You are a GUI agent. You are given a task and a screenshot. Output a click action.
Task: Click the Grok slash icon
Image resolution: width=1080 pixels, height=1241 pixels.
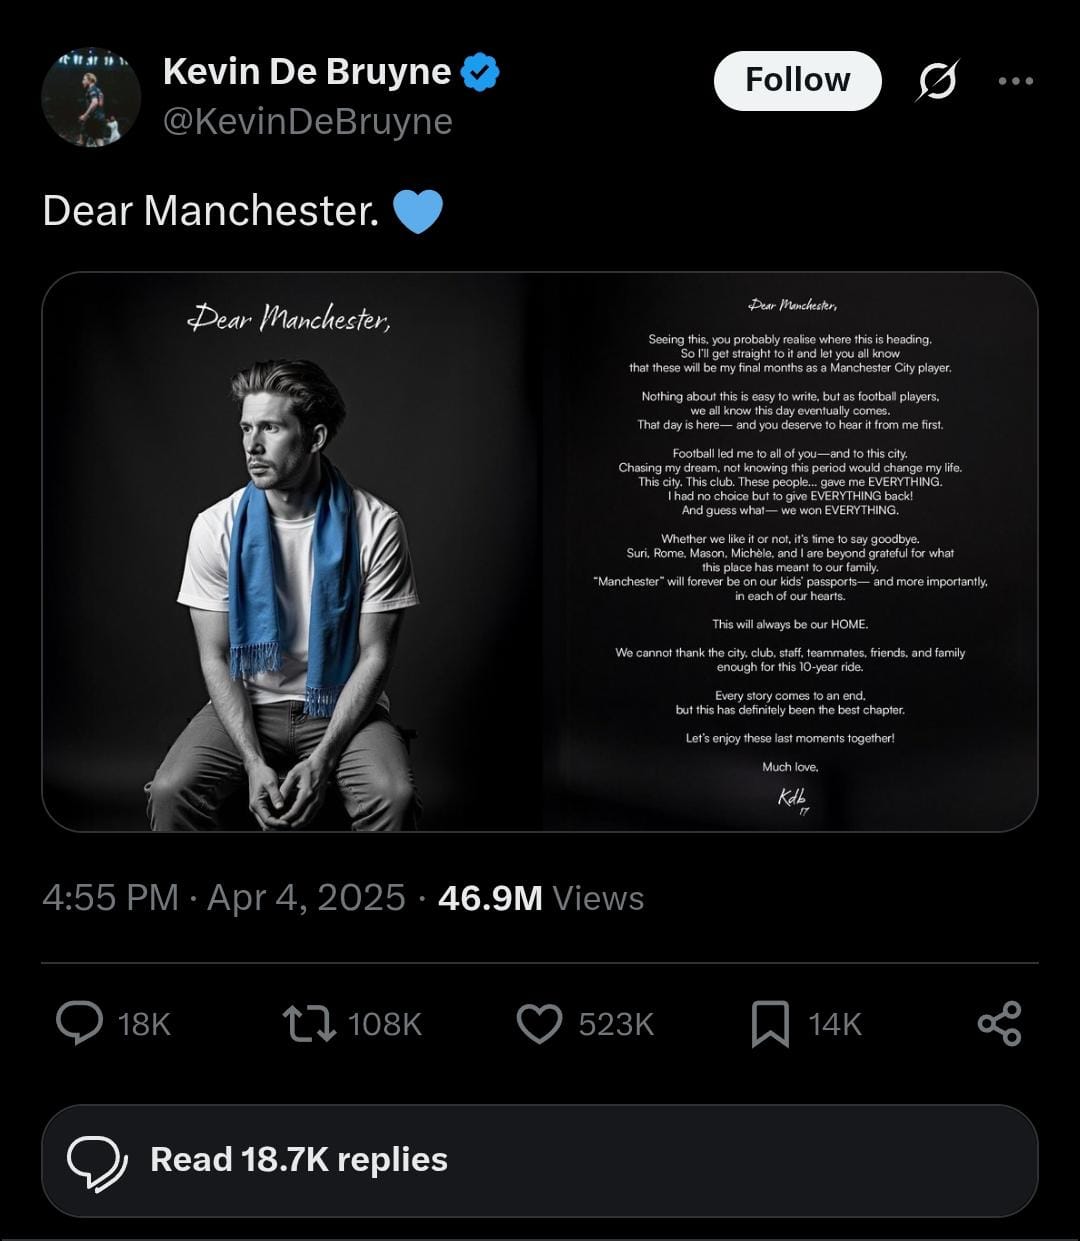click(x=937, y=81)
